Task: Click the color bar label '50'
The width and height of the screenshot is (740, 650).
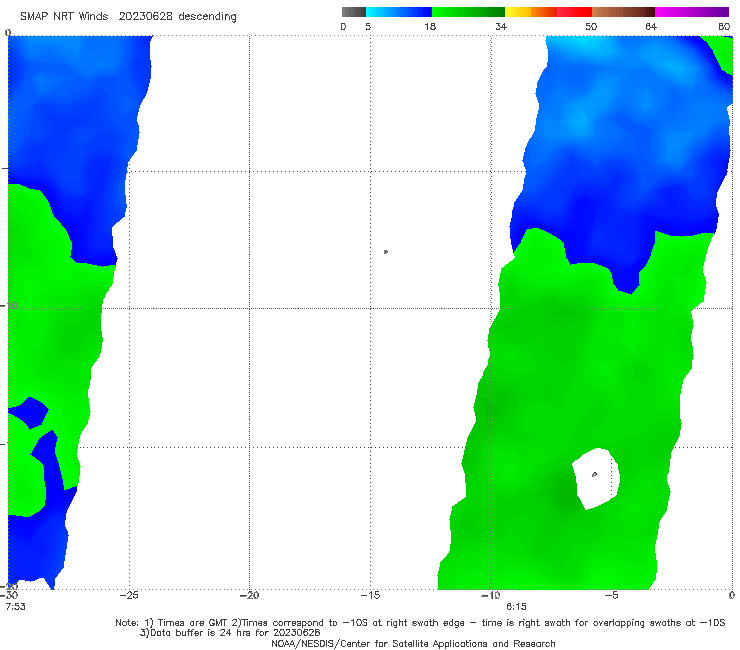Action: 591,27
